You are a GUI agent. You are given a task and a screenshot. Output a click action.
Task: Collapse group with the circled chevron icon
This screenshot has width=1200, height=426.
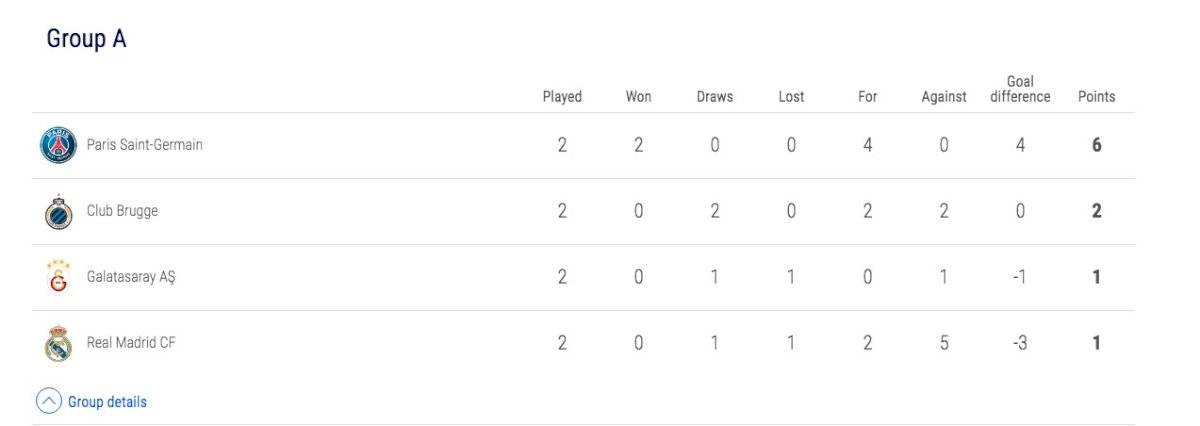pyautogui.click(x=49, y=402)
